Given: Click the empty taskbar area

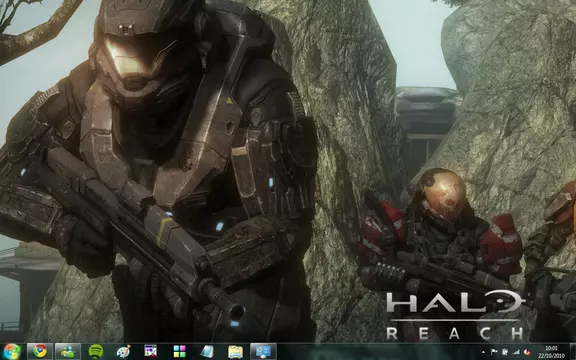Looking at the screenshot, I should (x=378, y=352).
